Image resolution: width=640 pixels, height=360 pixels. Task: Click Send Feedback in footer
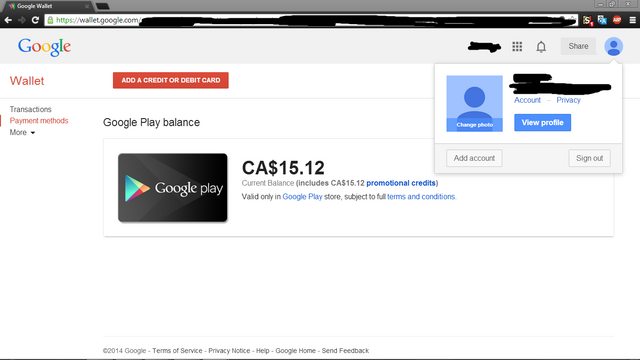(345, 351)
